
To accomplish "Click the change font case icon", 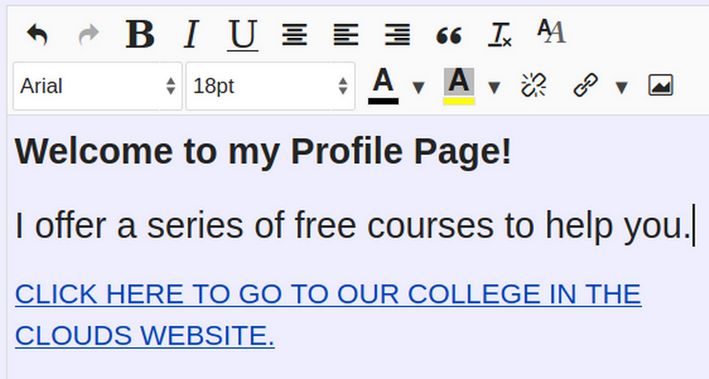I will click(551, 32).
